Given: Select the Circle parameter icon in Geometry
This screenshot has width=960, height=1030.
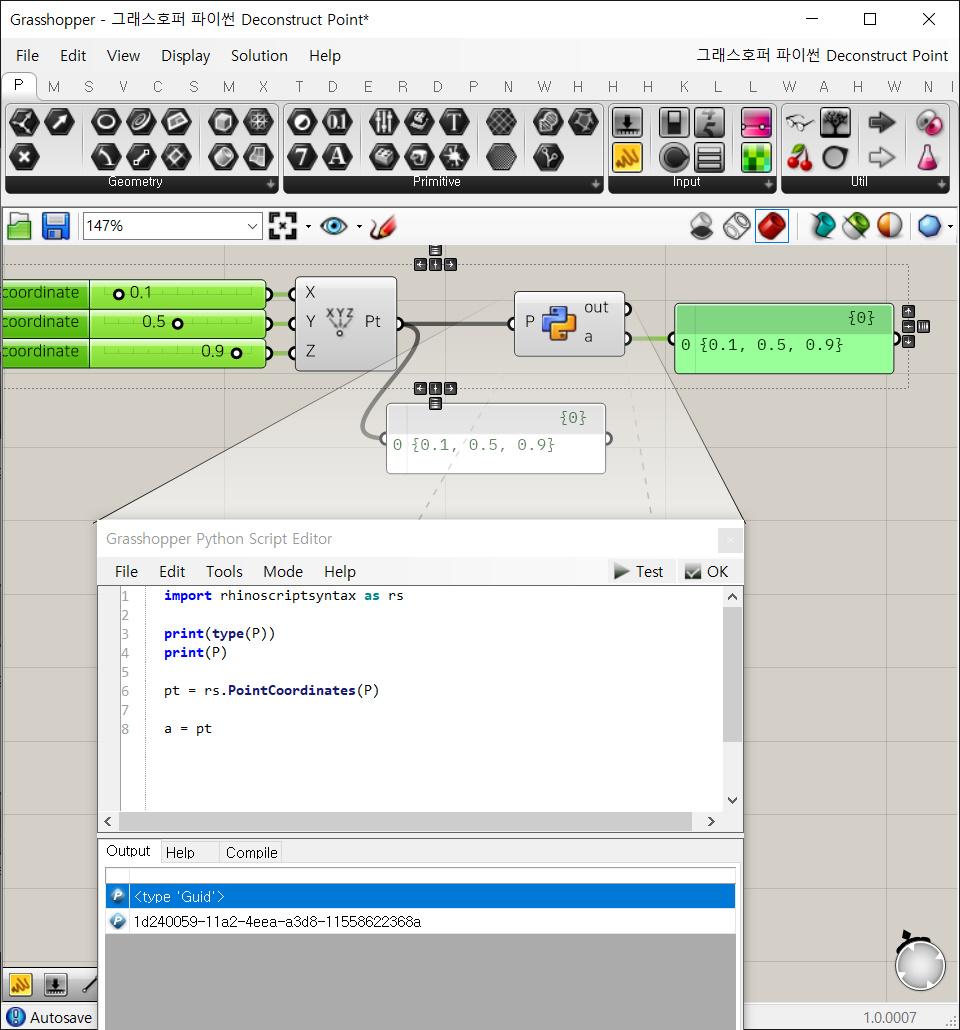Looking at the screenshot, I should [106, 122].
